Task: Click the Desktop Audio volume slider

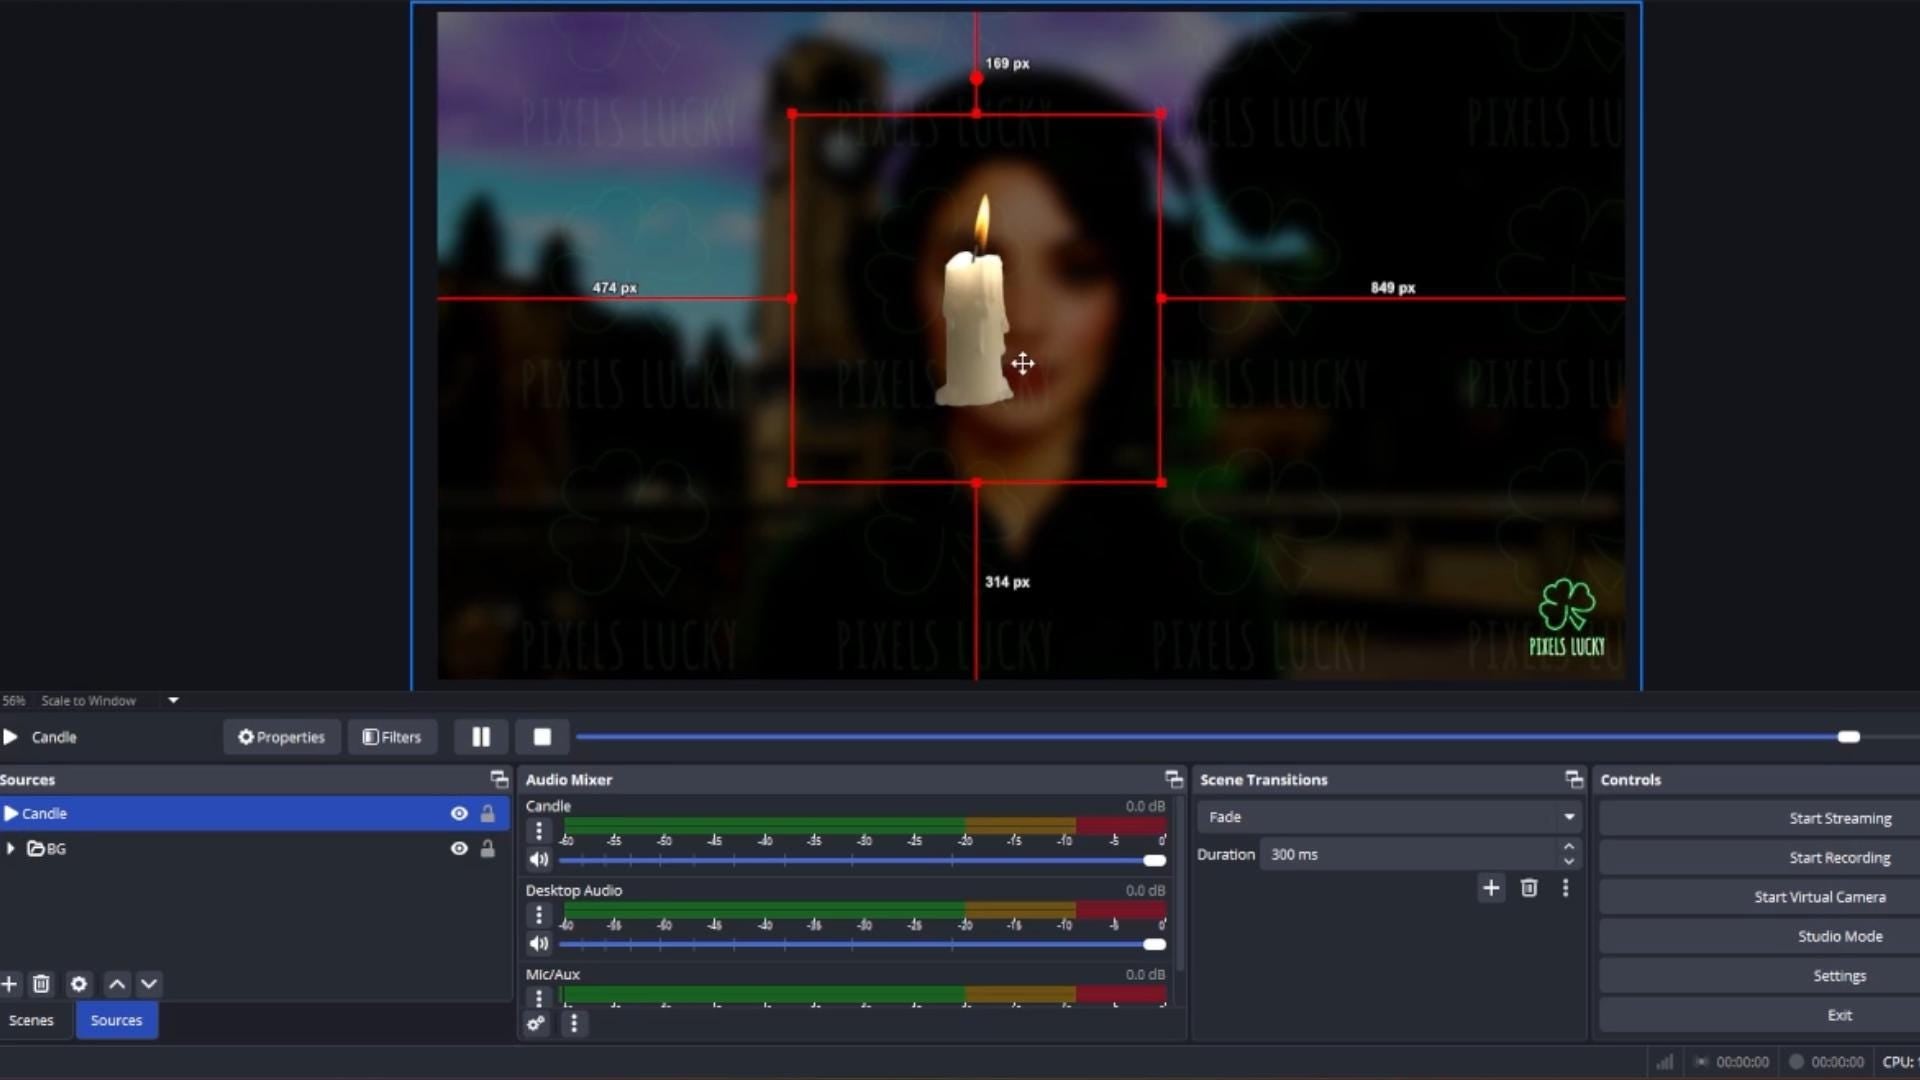Action: click(x=860, y=944)
